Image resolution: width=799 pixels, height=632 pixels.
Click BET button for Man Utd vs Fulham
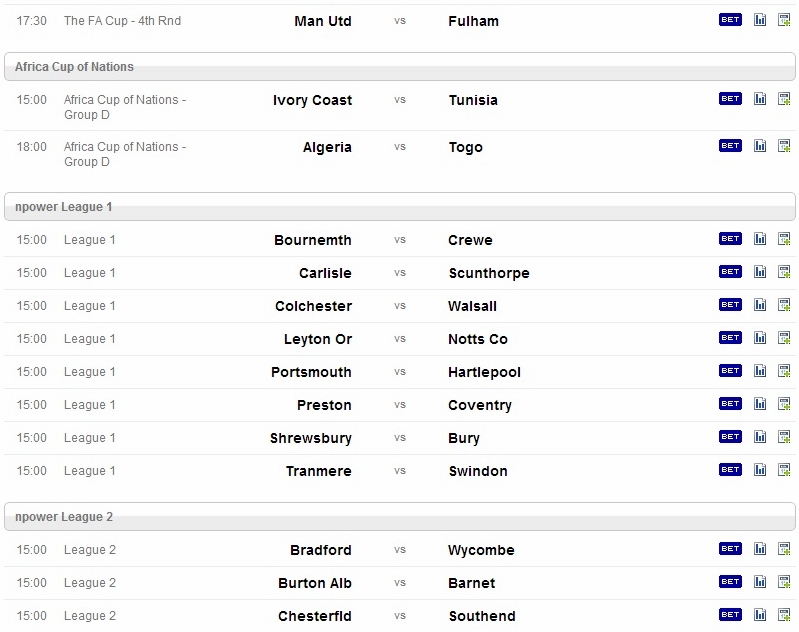click(x=730, y=19)
